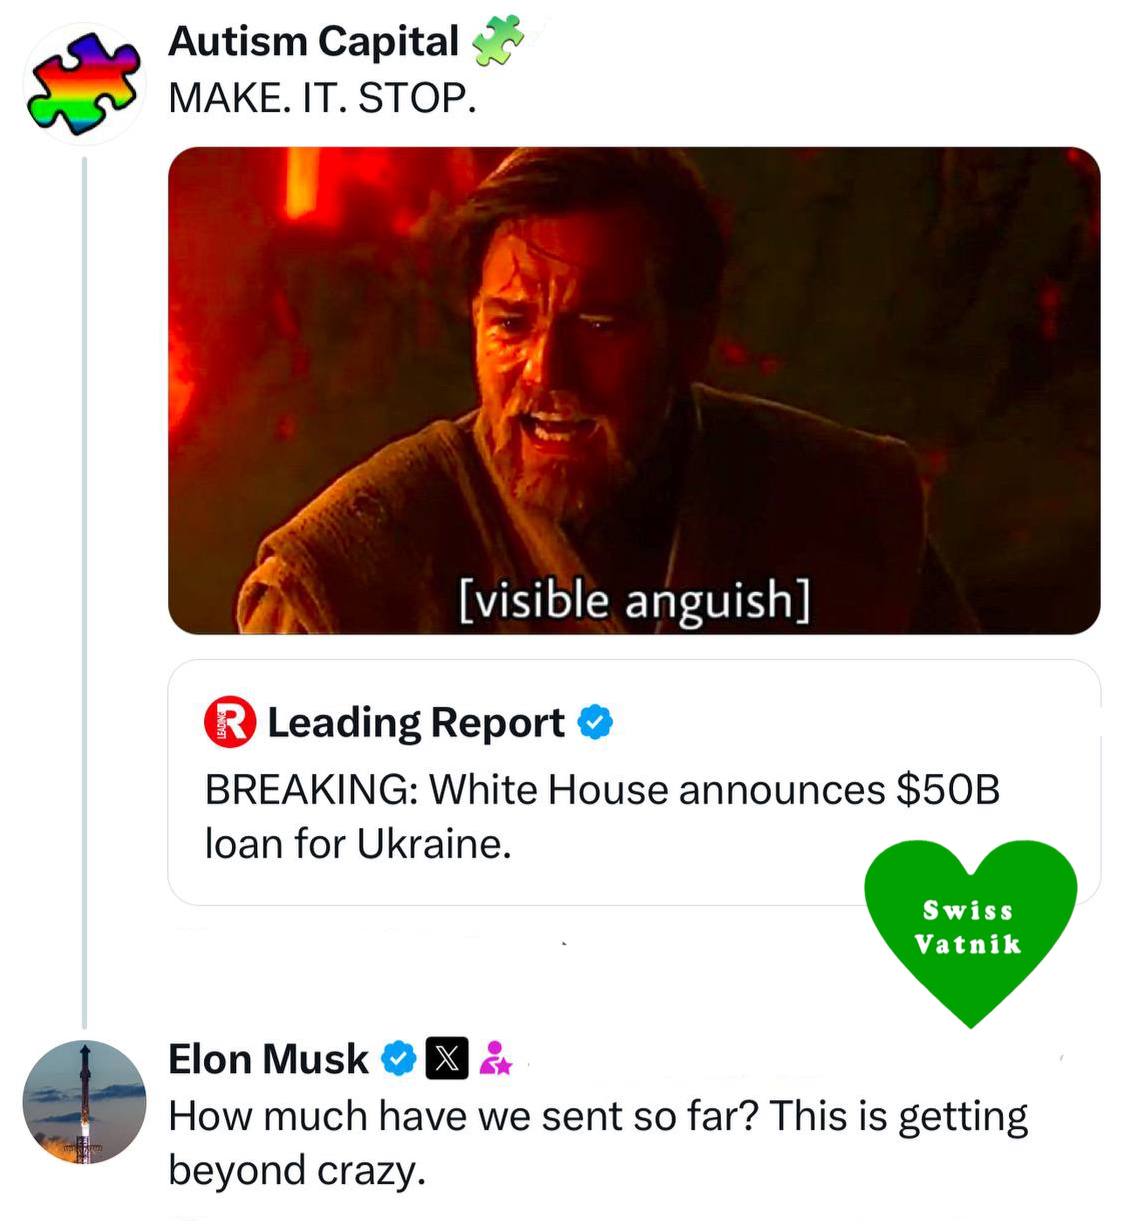Open Elon Musk's rocket avatar
The image size is (1124, 1228).
(84, 1101)
